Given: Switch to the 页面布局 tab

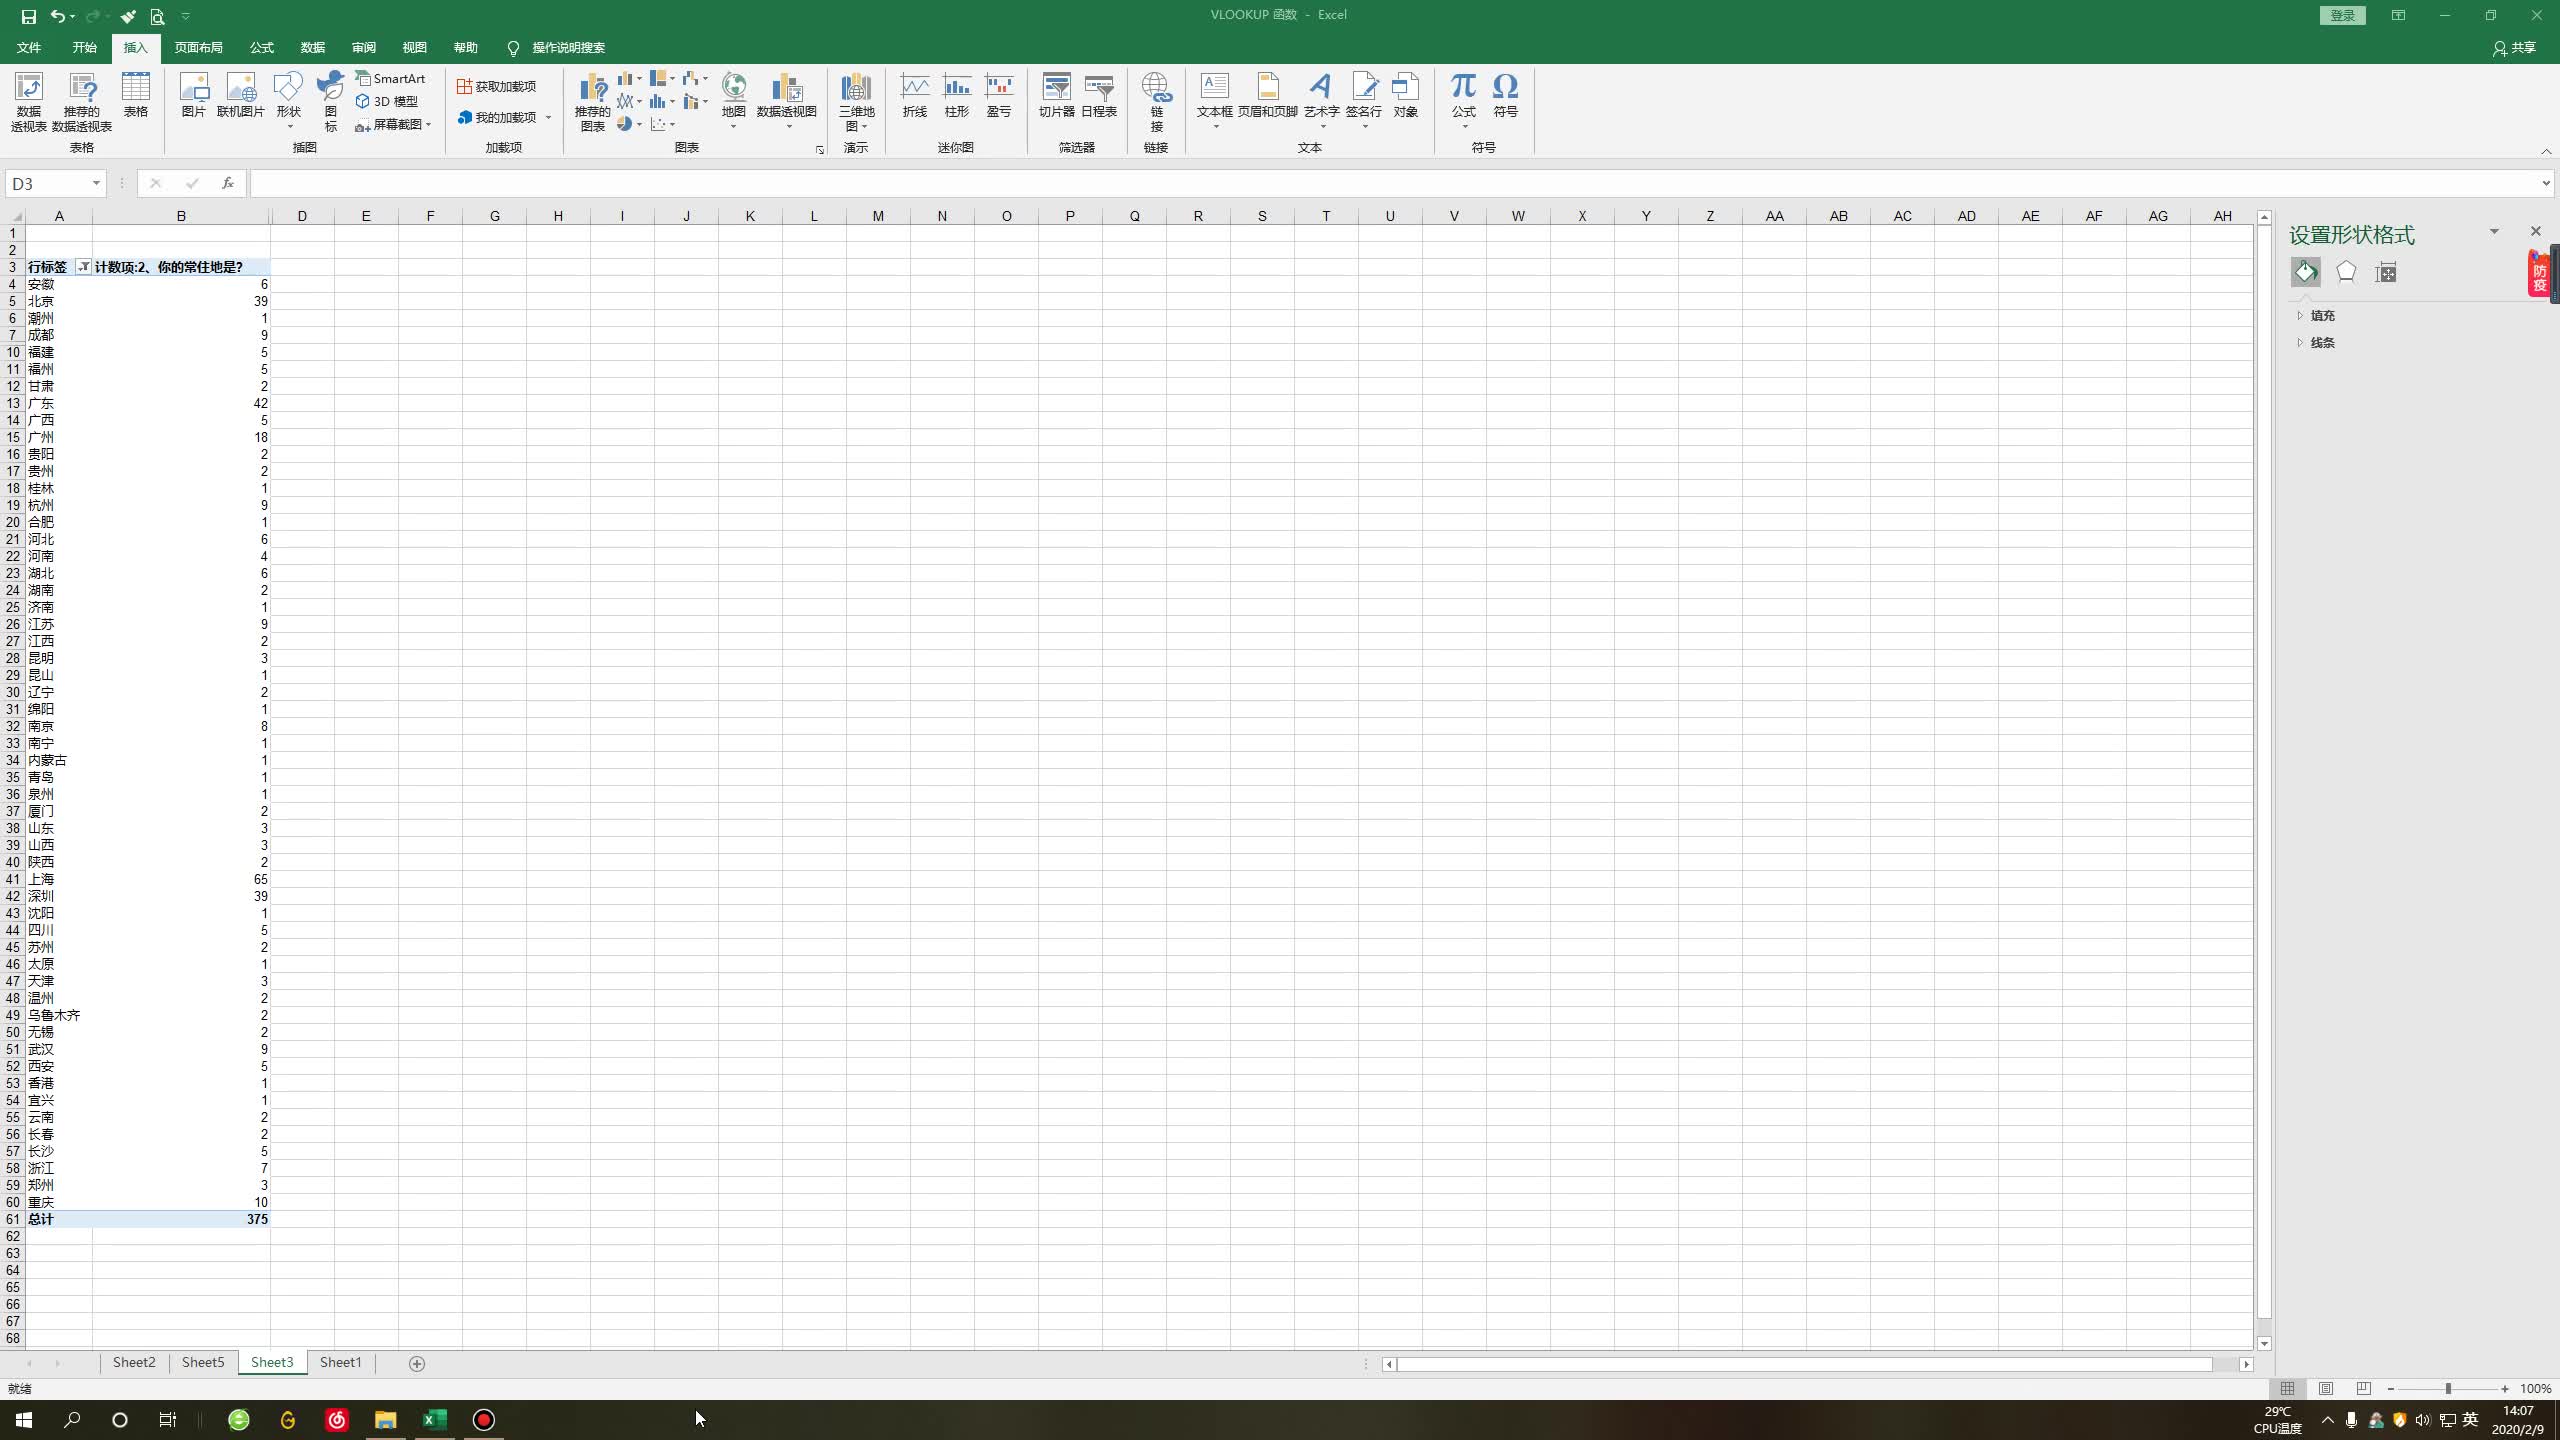Looking at the screenshot, I should coord(198,48).
